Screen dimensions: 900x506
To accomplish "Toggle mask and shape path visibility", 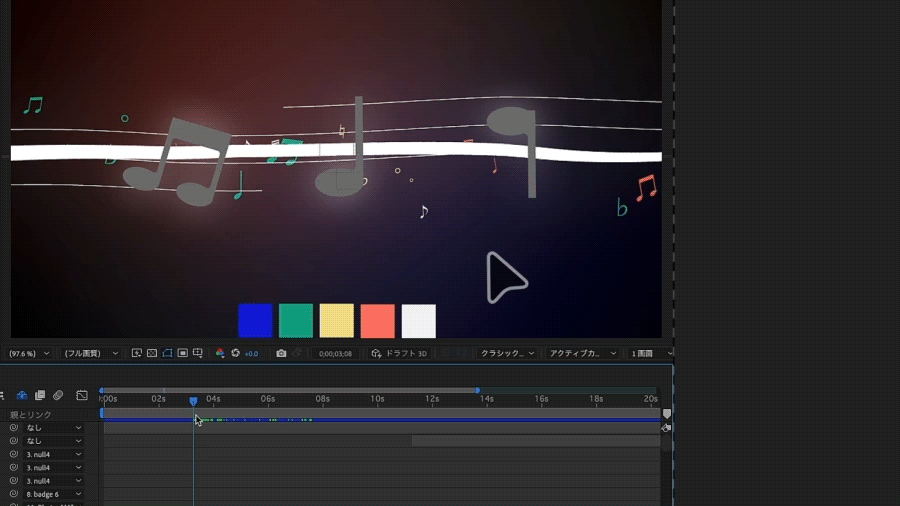I will (167, 353).
